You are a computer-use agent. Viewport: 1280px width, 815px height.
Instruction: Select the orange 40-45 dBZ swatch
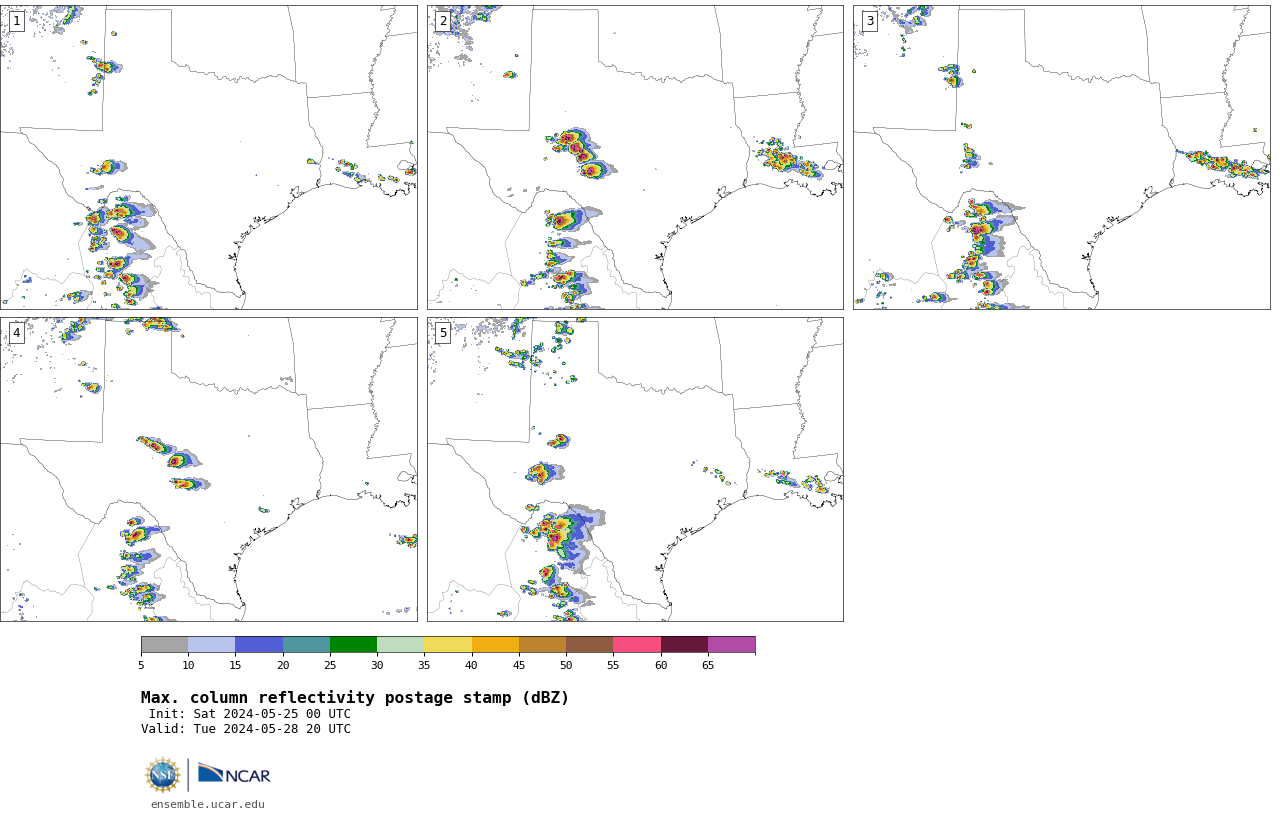coord(495,644)
